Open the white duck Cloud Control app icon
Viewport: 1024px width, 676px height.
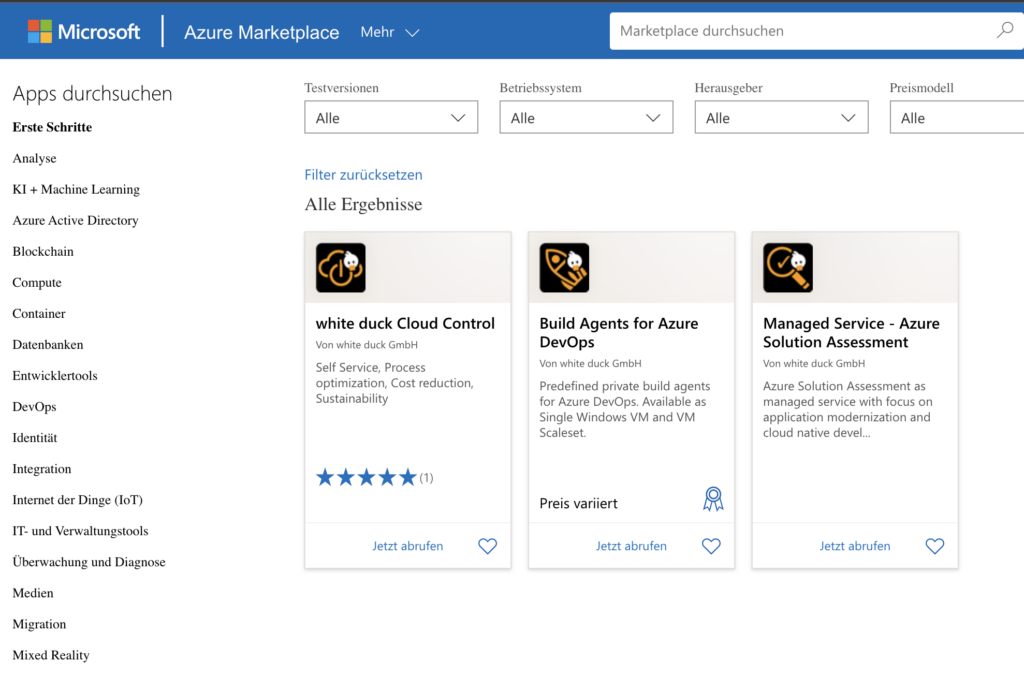pos(341,268)
